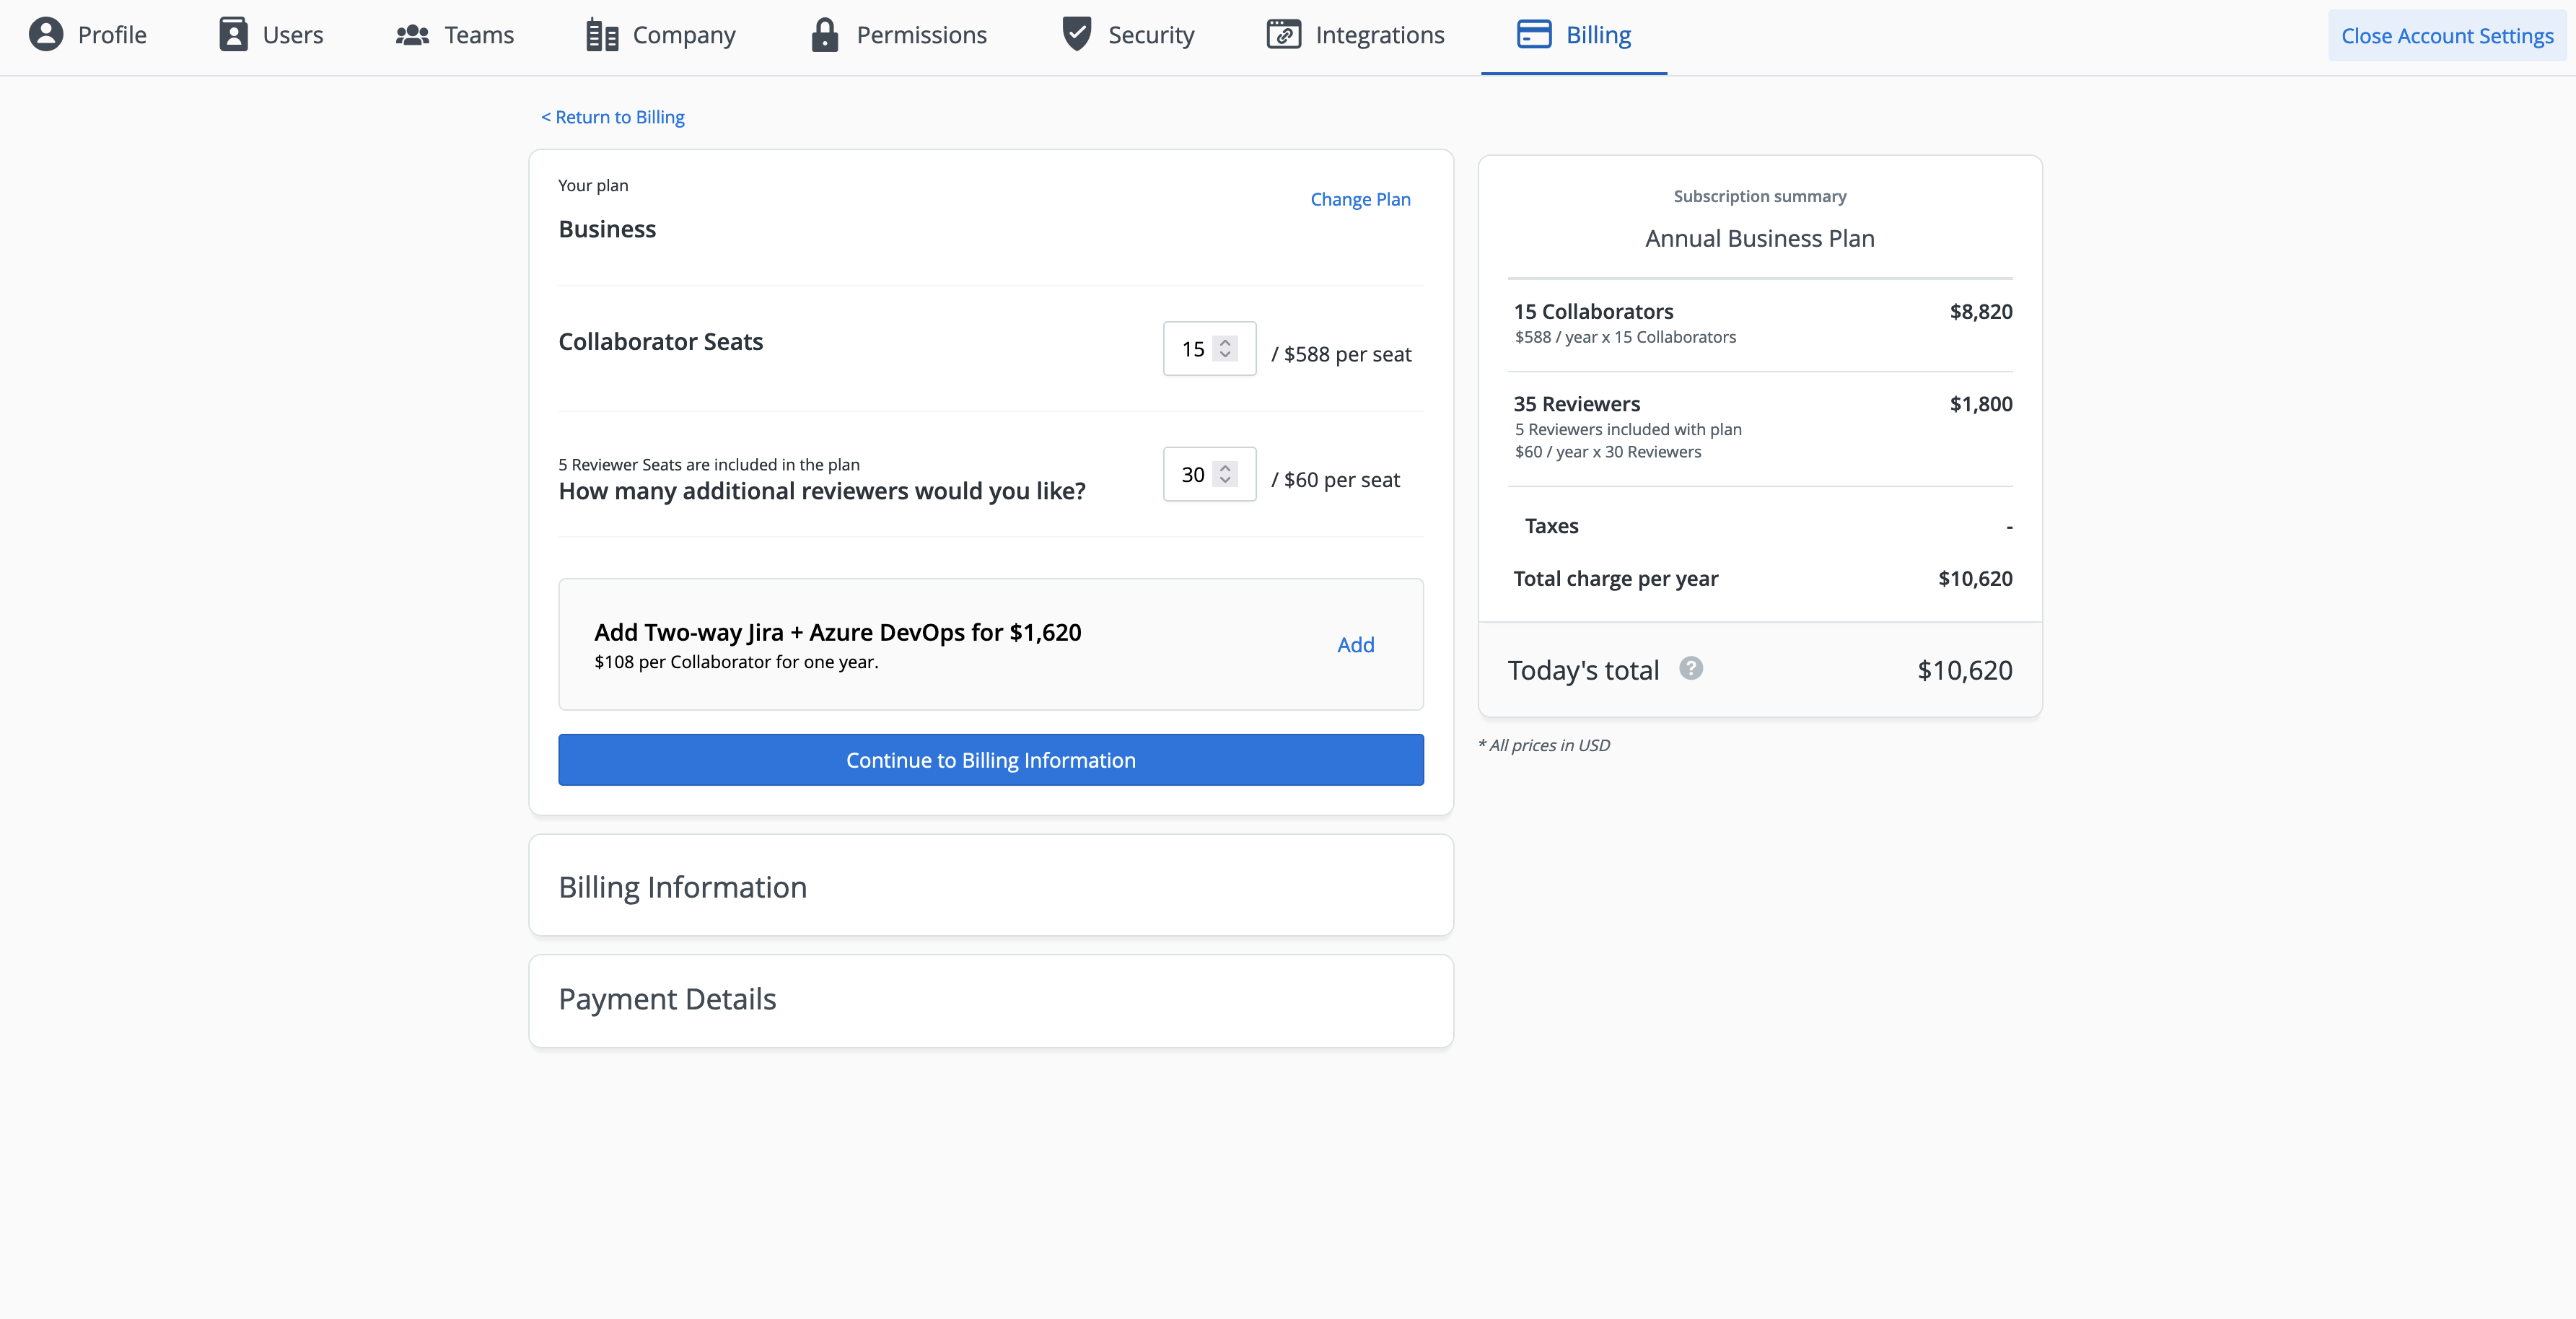Click the Permissions padlock icon
This screenshot has height=1319, width=2576.
tap(824, 35)
